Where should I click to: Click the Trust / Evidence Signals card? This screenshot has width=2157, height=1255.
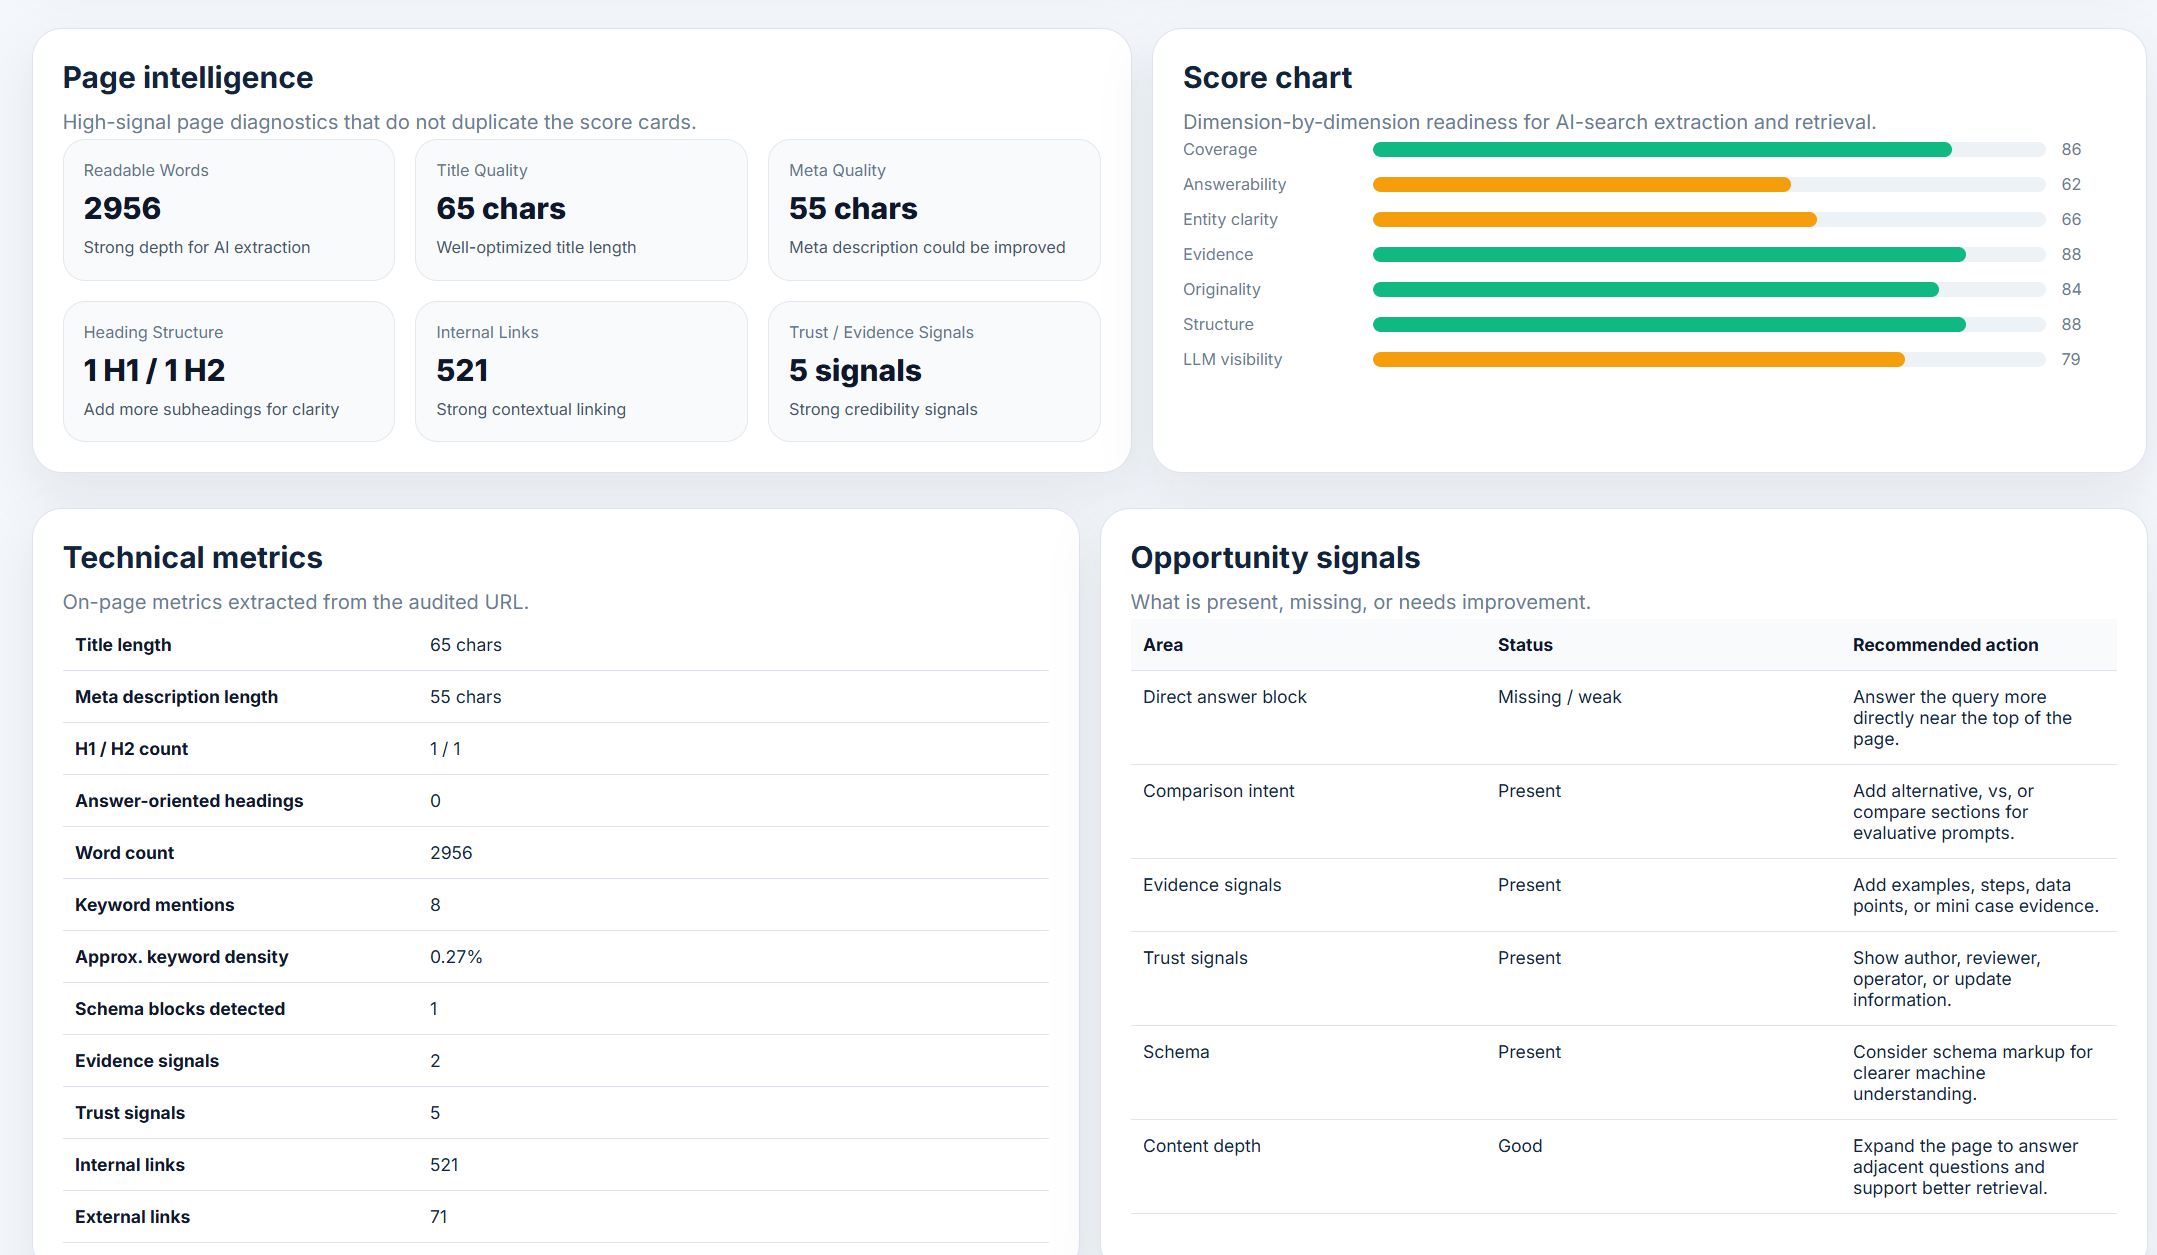(934, 371)
